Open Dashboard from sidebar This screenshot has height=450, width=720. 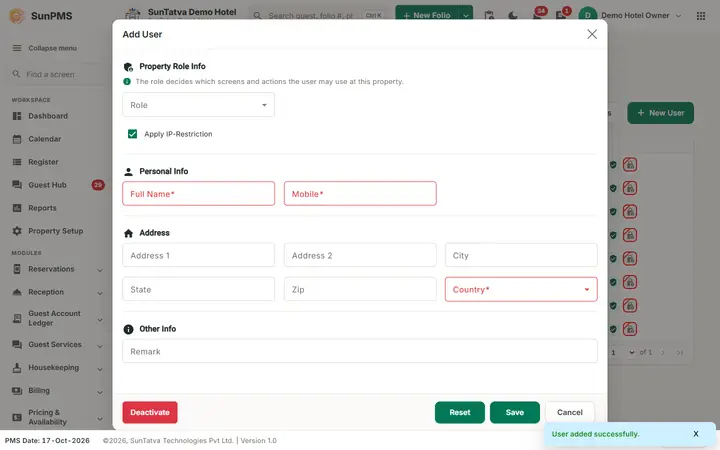(48, 116)
